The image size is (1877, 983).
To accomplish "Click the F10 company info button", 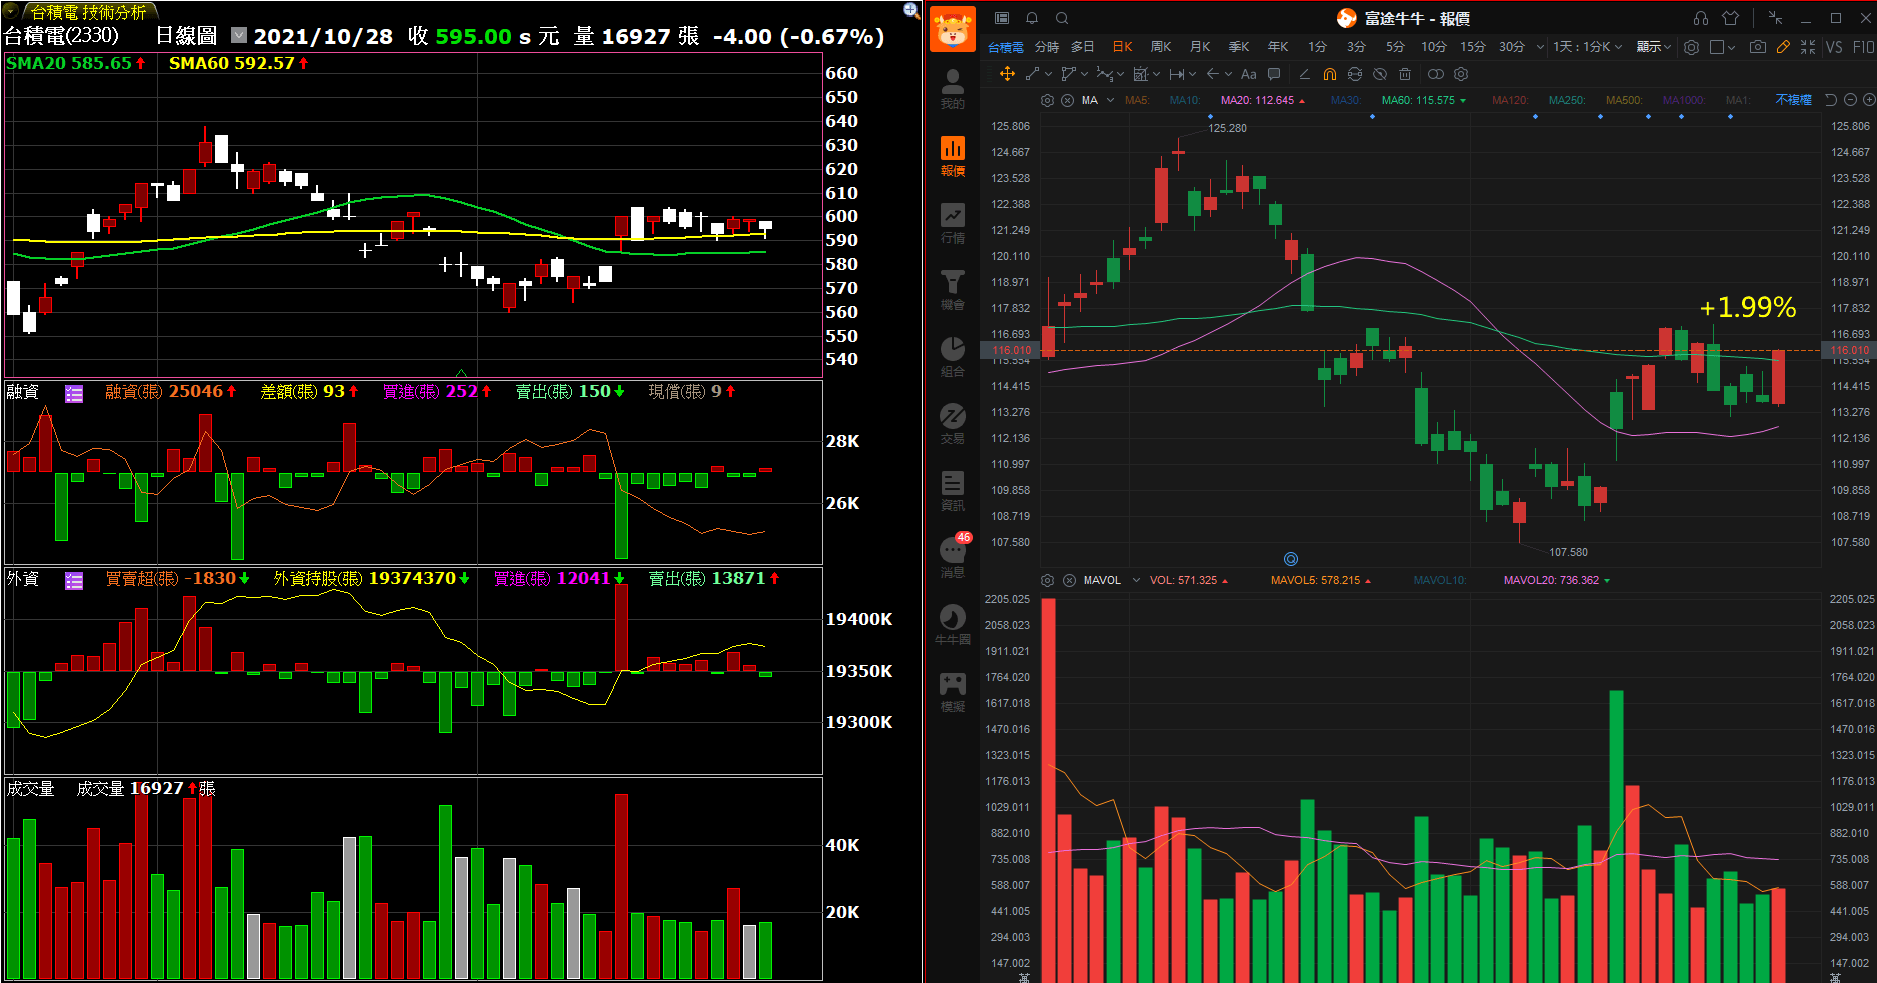I will click(x=1863, y=47).
